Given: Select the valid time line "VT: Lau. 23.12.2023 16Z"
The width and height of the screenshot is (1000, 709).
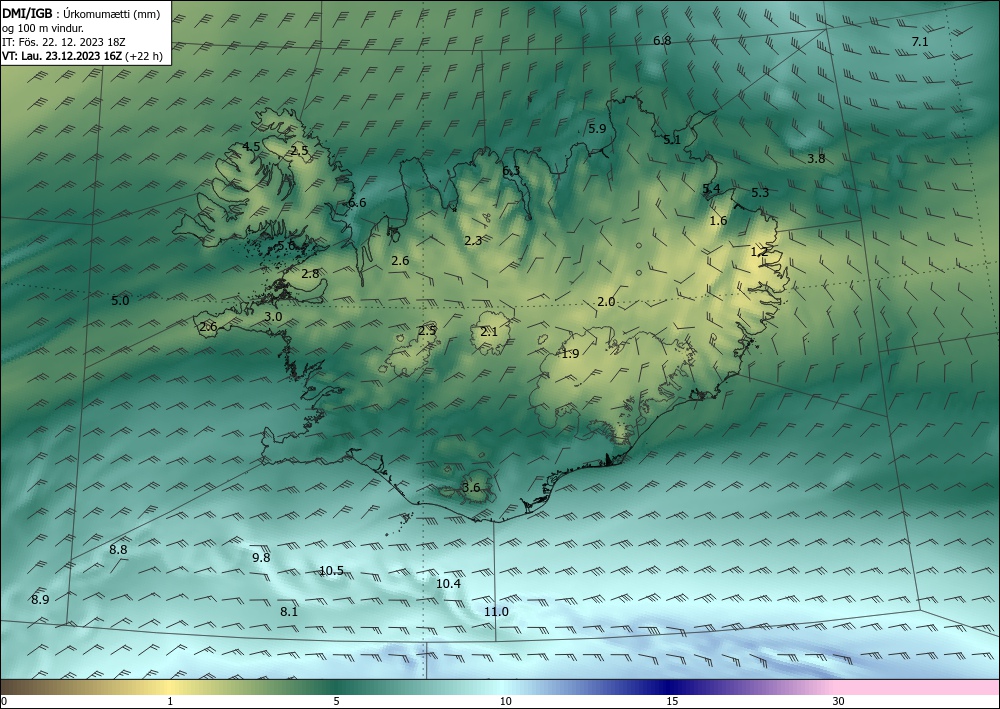Looking at the screenshot, I should (62, 56).
